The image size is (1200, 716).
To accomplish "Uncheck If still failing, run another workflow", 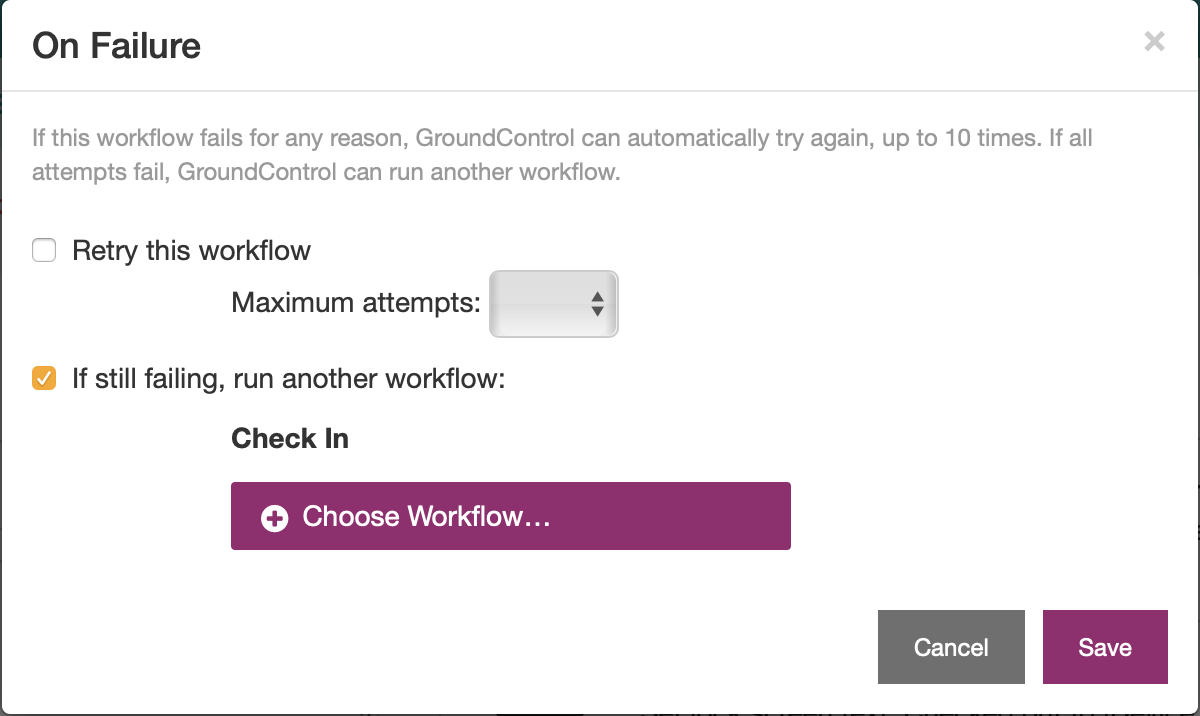I will point(44,378).
